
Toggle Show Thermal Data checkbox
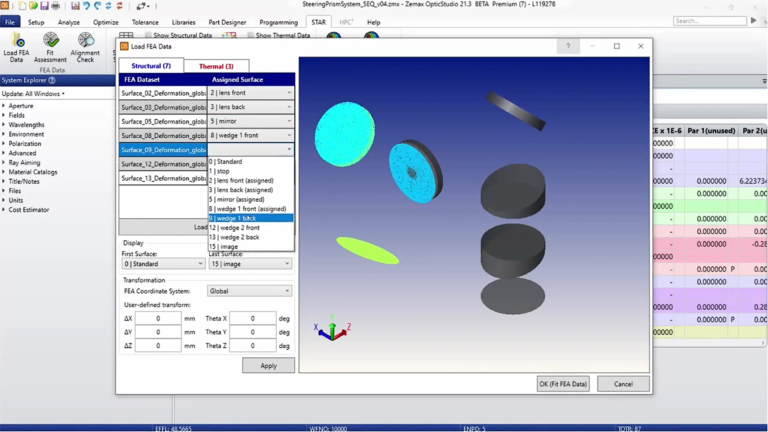[250, 35]
